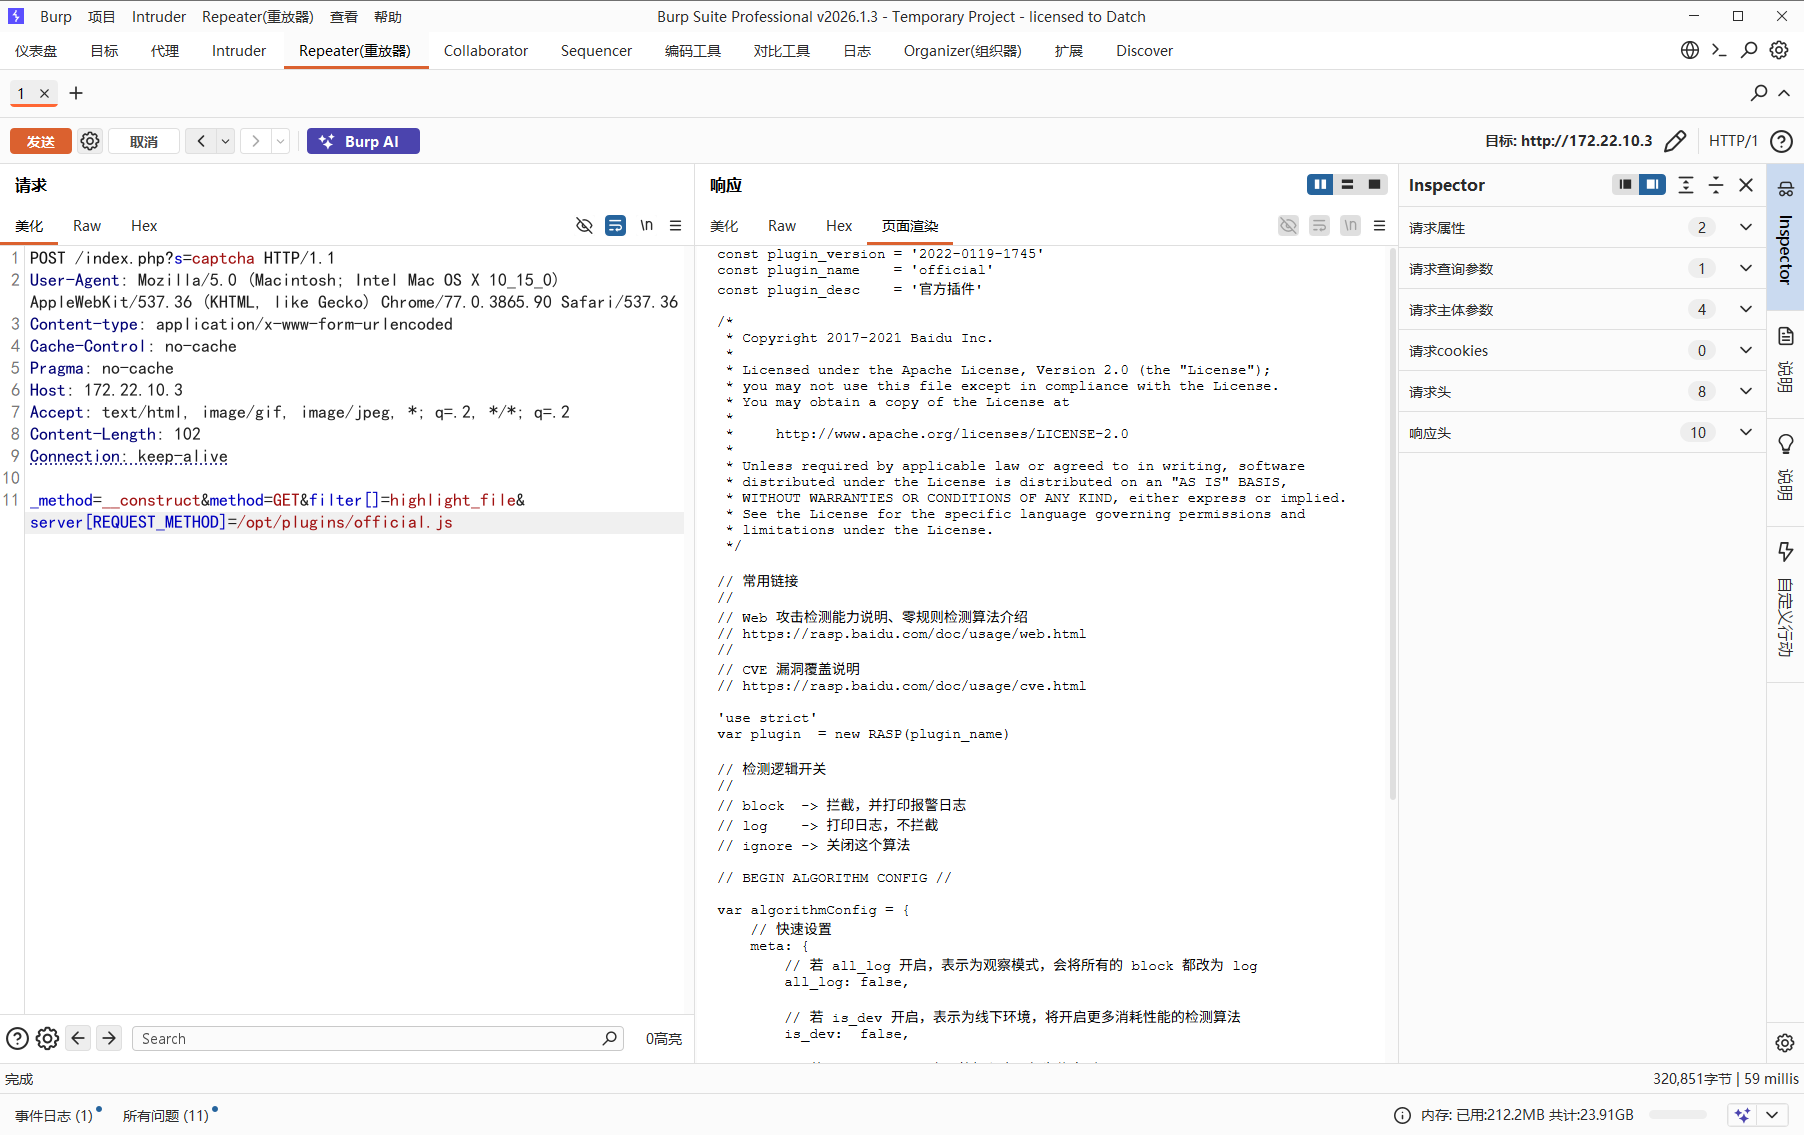Screen dimensions: 1804x1135
Task: Expand the 请求属性 section
Action: 1582,227
